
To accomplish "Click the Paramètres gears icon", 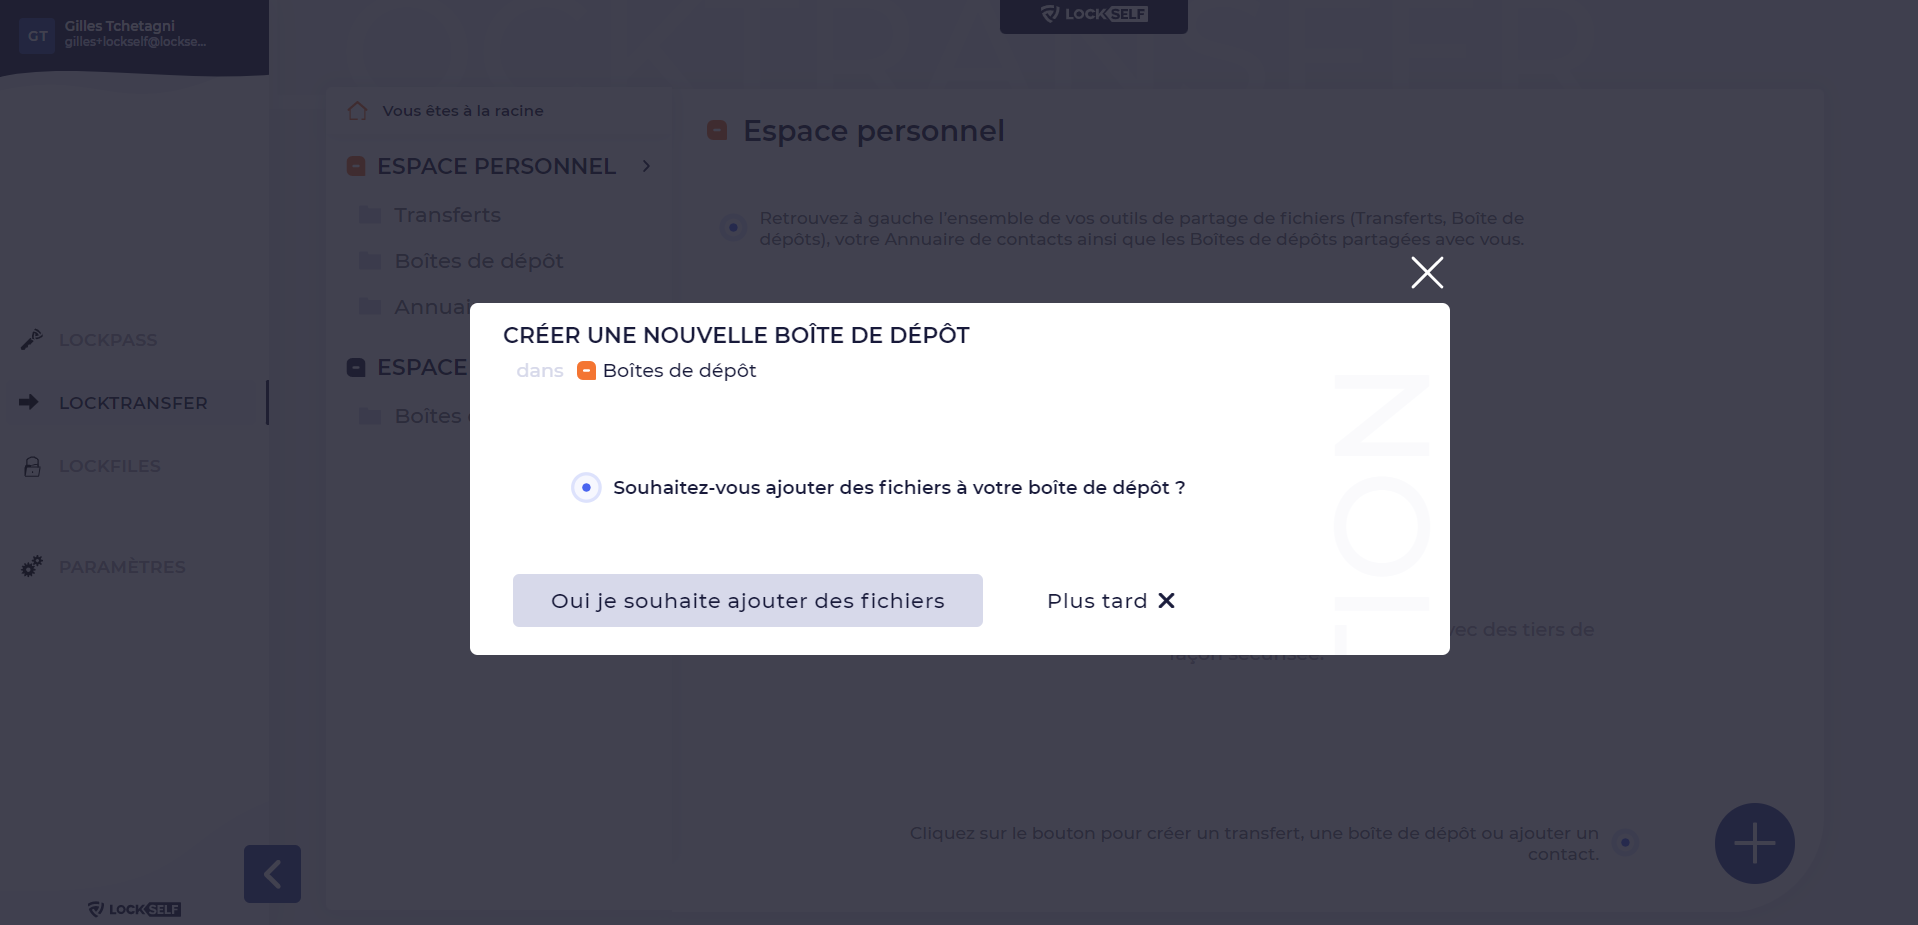I will click(x=32, y=566).
